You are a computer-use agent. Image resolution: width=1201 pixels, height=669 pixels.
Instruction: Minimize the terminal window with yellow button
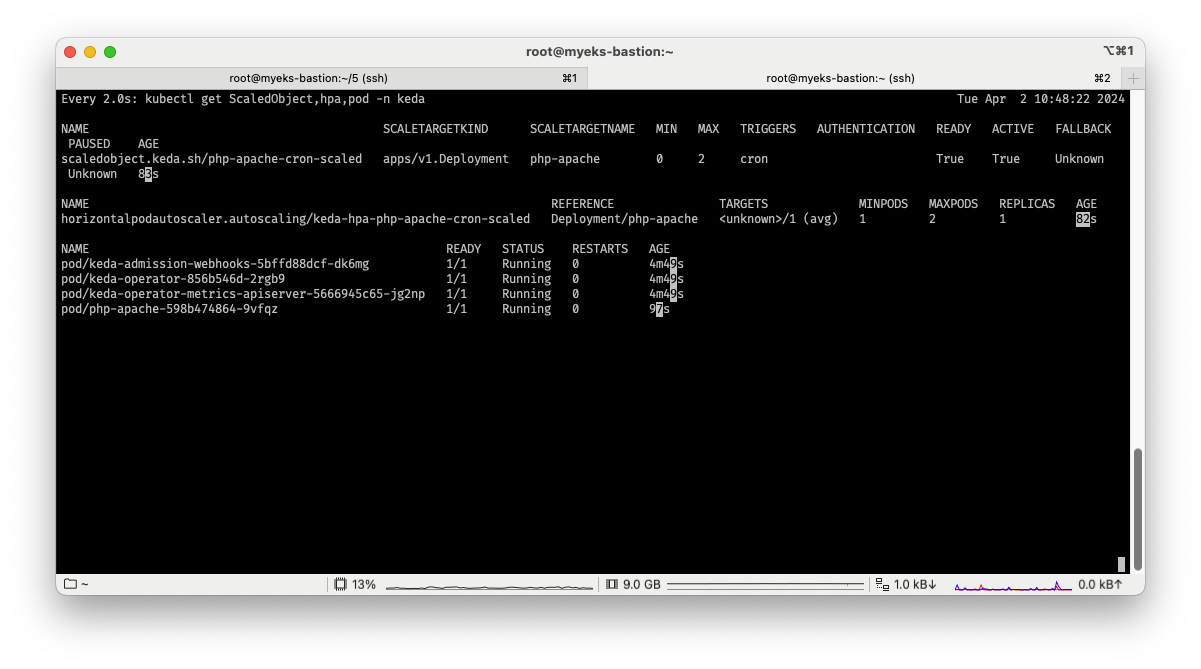click(90, 51)
